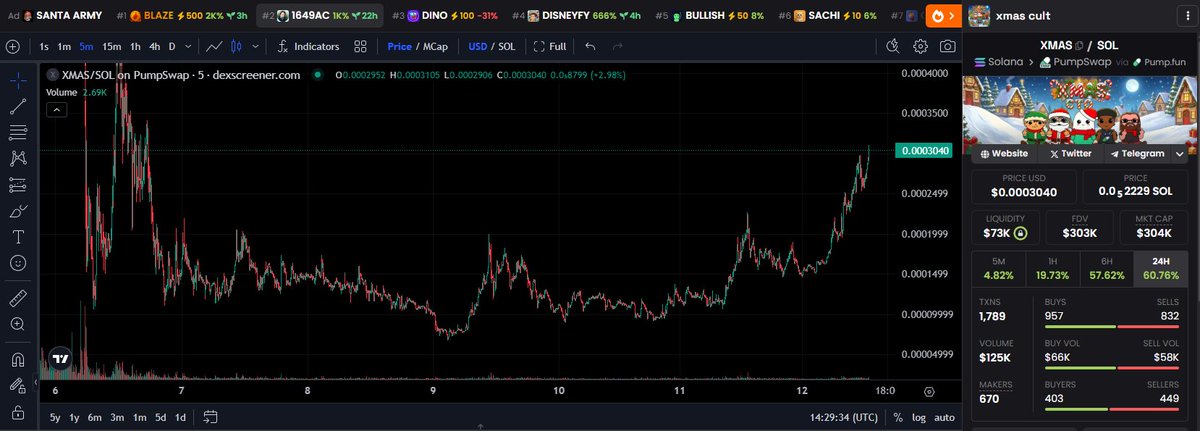
Task: Click the compare or add symbol plus icon
Action: (12, 46)
